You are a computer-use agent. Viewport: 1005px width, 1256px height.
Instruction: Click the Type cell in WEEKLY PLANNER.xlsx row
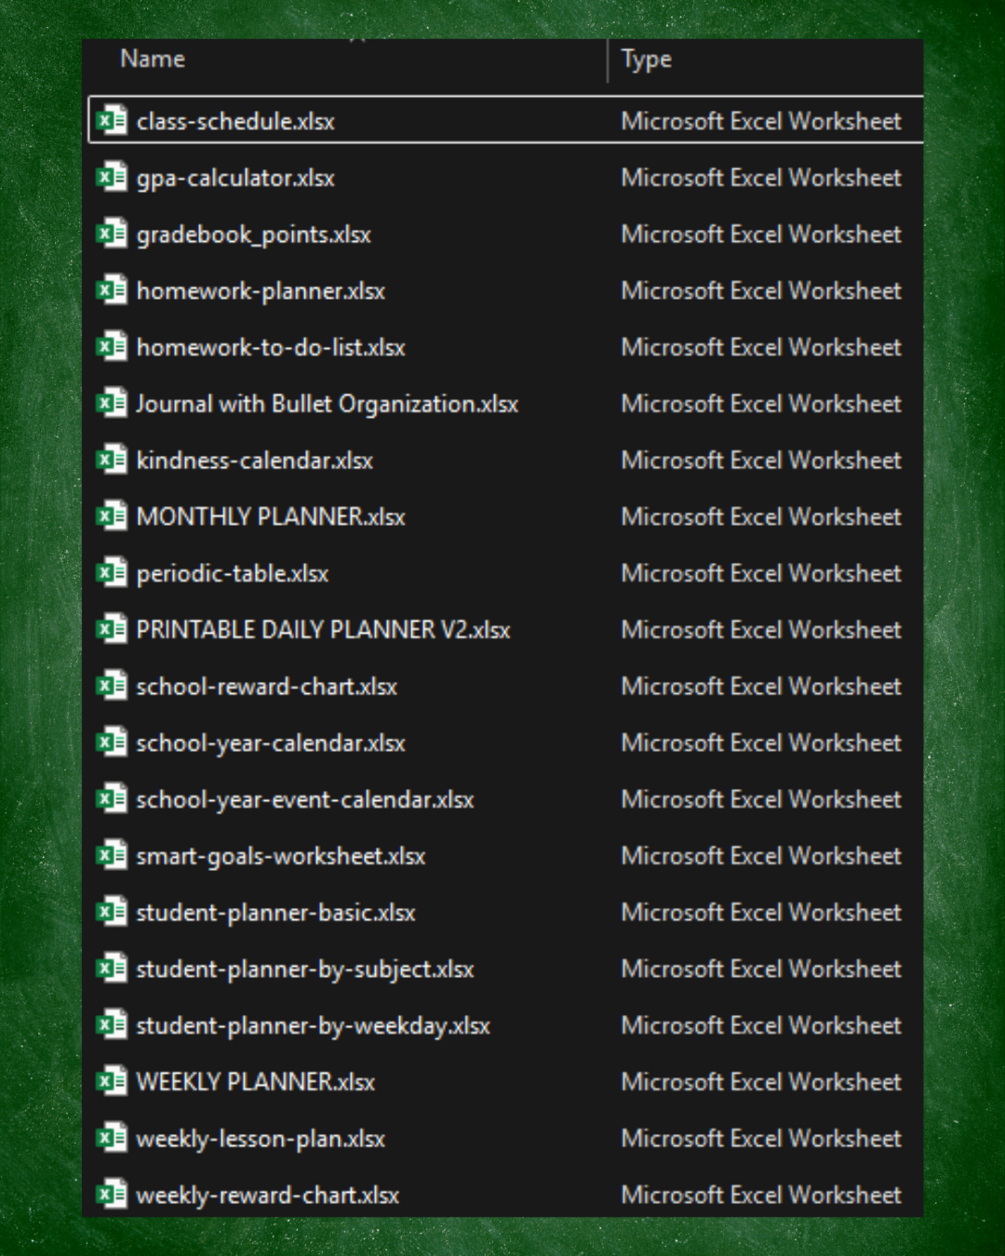pos(761,1082)
